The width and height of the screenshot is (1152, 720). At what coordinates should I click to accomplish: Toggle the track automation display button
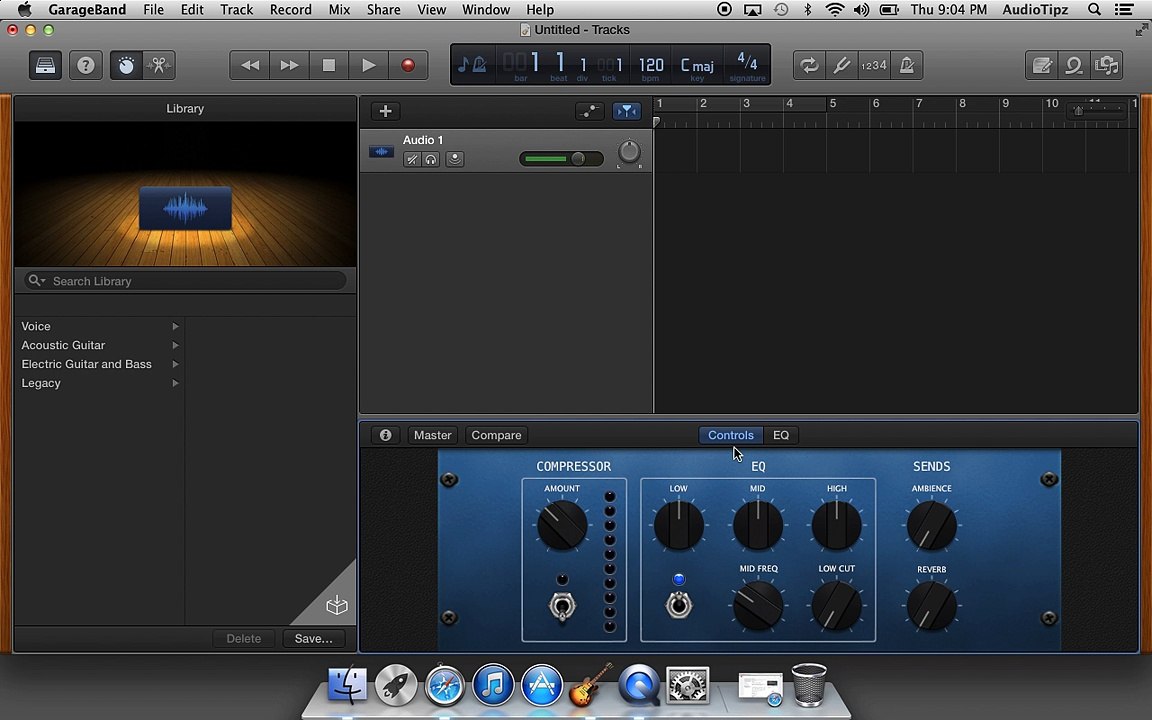(x=590, y=111)
